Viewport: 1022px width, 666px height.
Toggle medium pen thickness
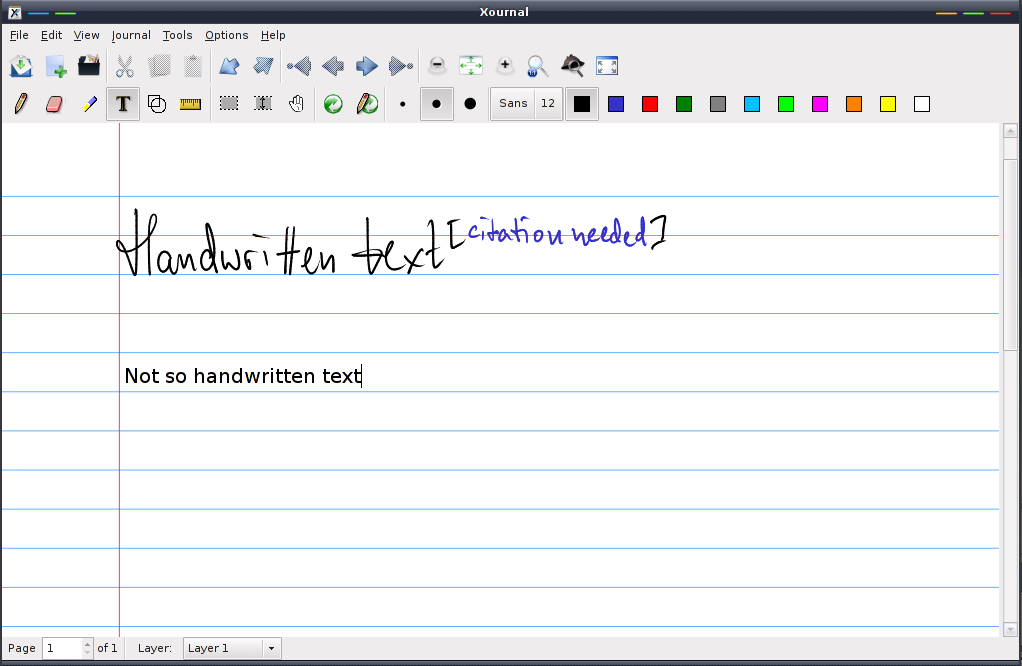point(436,103)
